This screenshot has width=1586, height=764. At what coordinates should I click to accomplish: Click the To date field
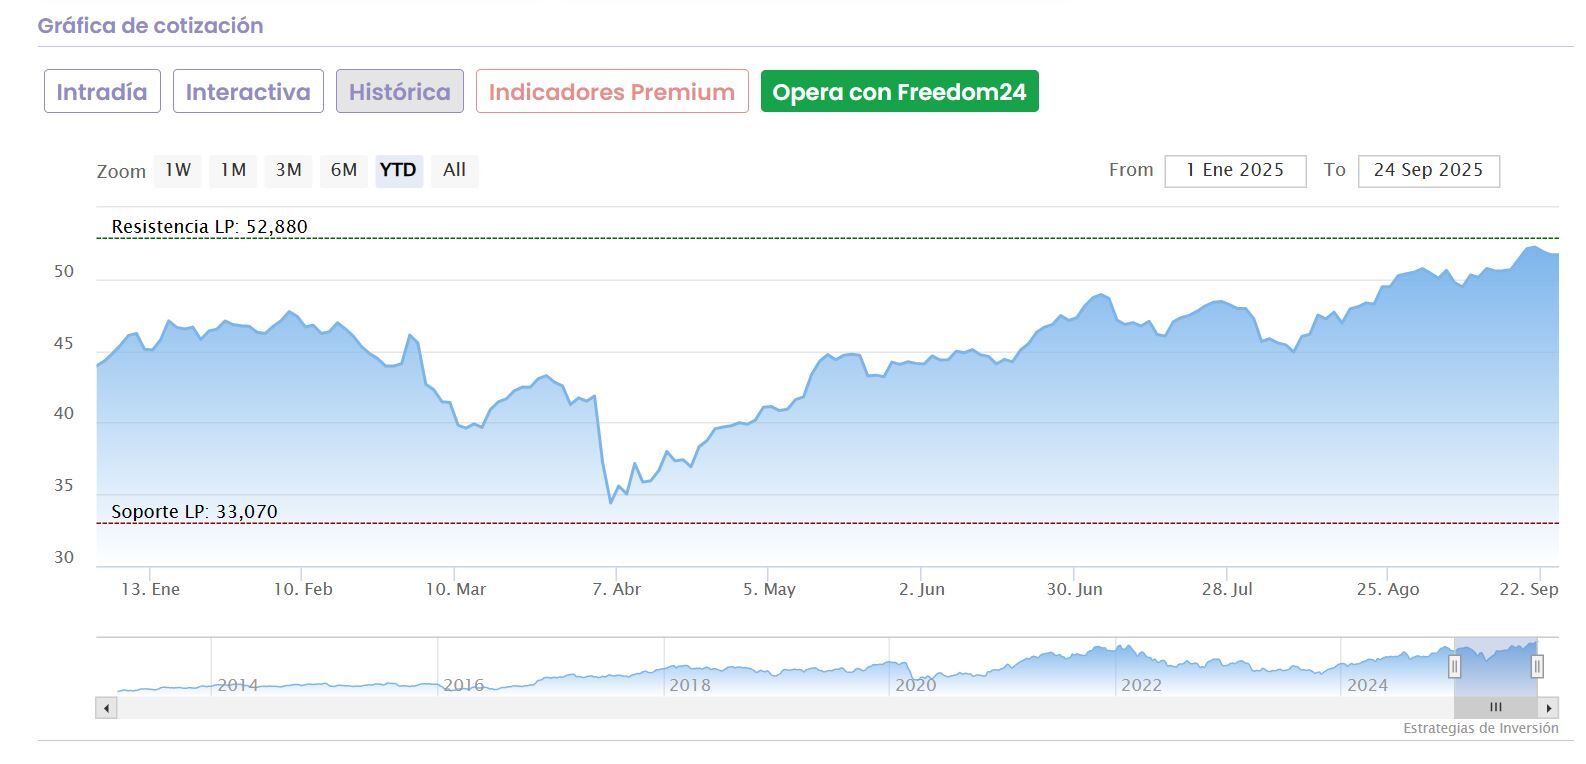tap(1428, 171)
